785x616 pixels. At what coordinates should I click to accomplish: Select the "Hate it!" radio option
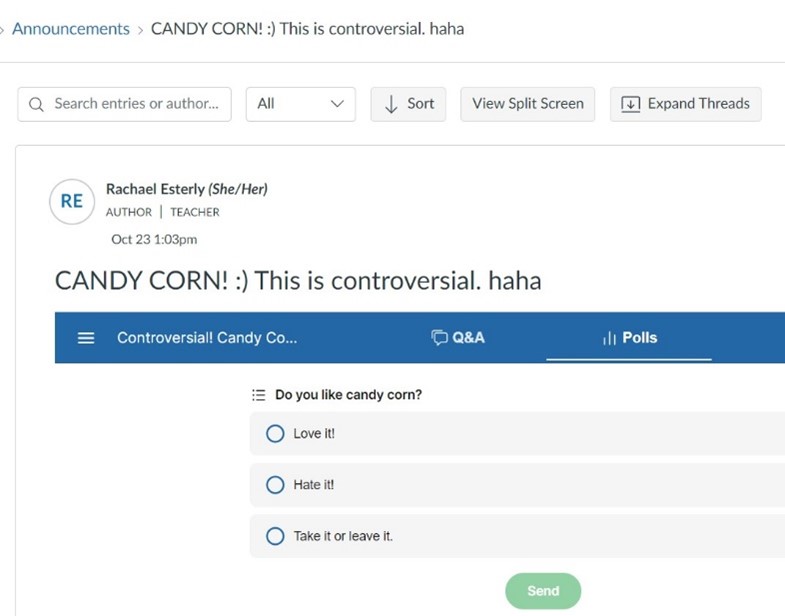(275, 485)
